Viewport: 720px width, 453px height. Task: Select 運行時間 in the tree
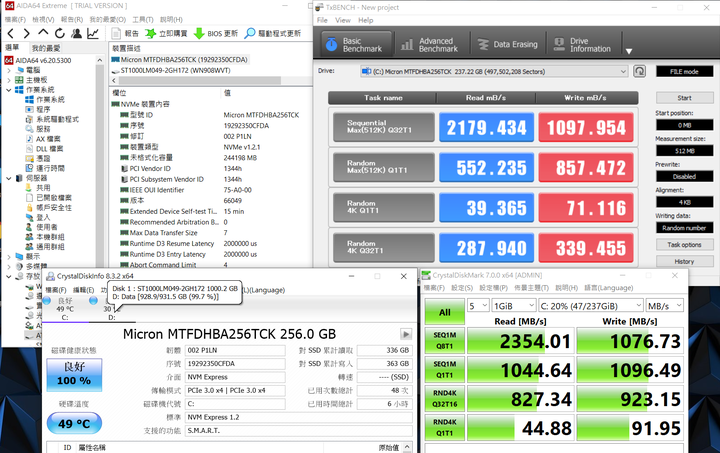coord(50,168)
